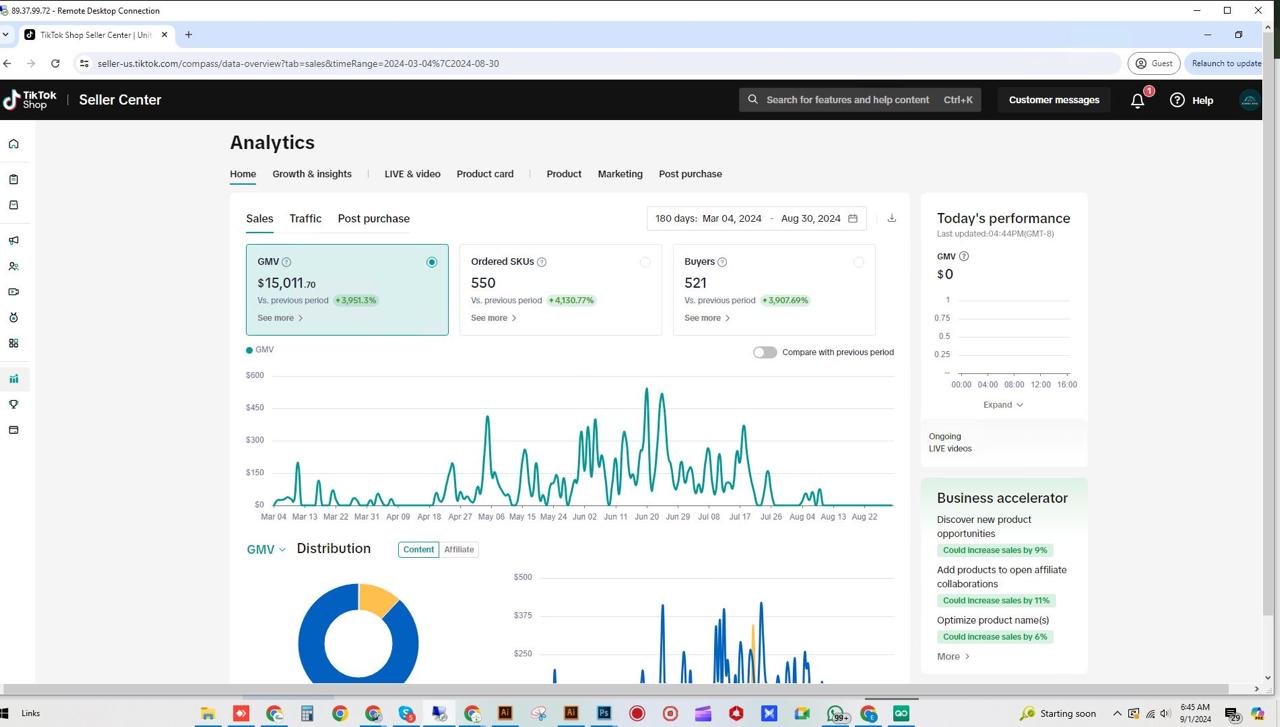Switch to the Traffic sub-tab
Image resolution: width=1280 pixels, height=727 pixels.
tap(305, 218)
